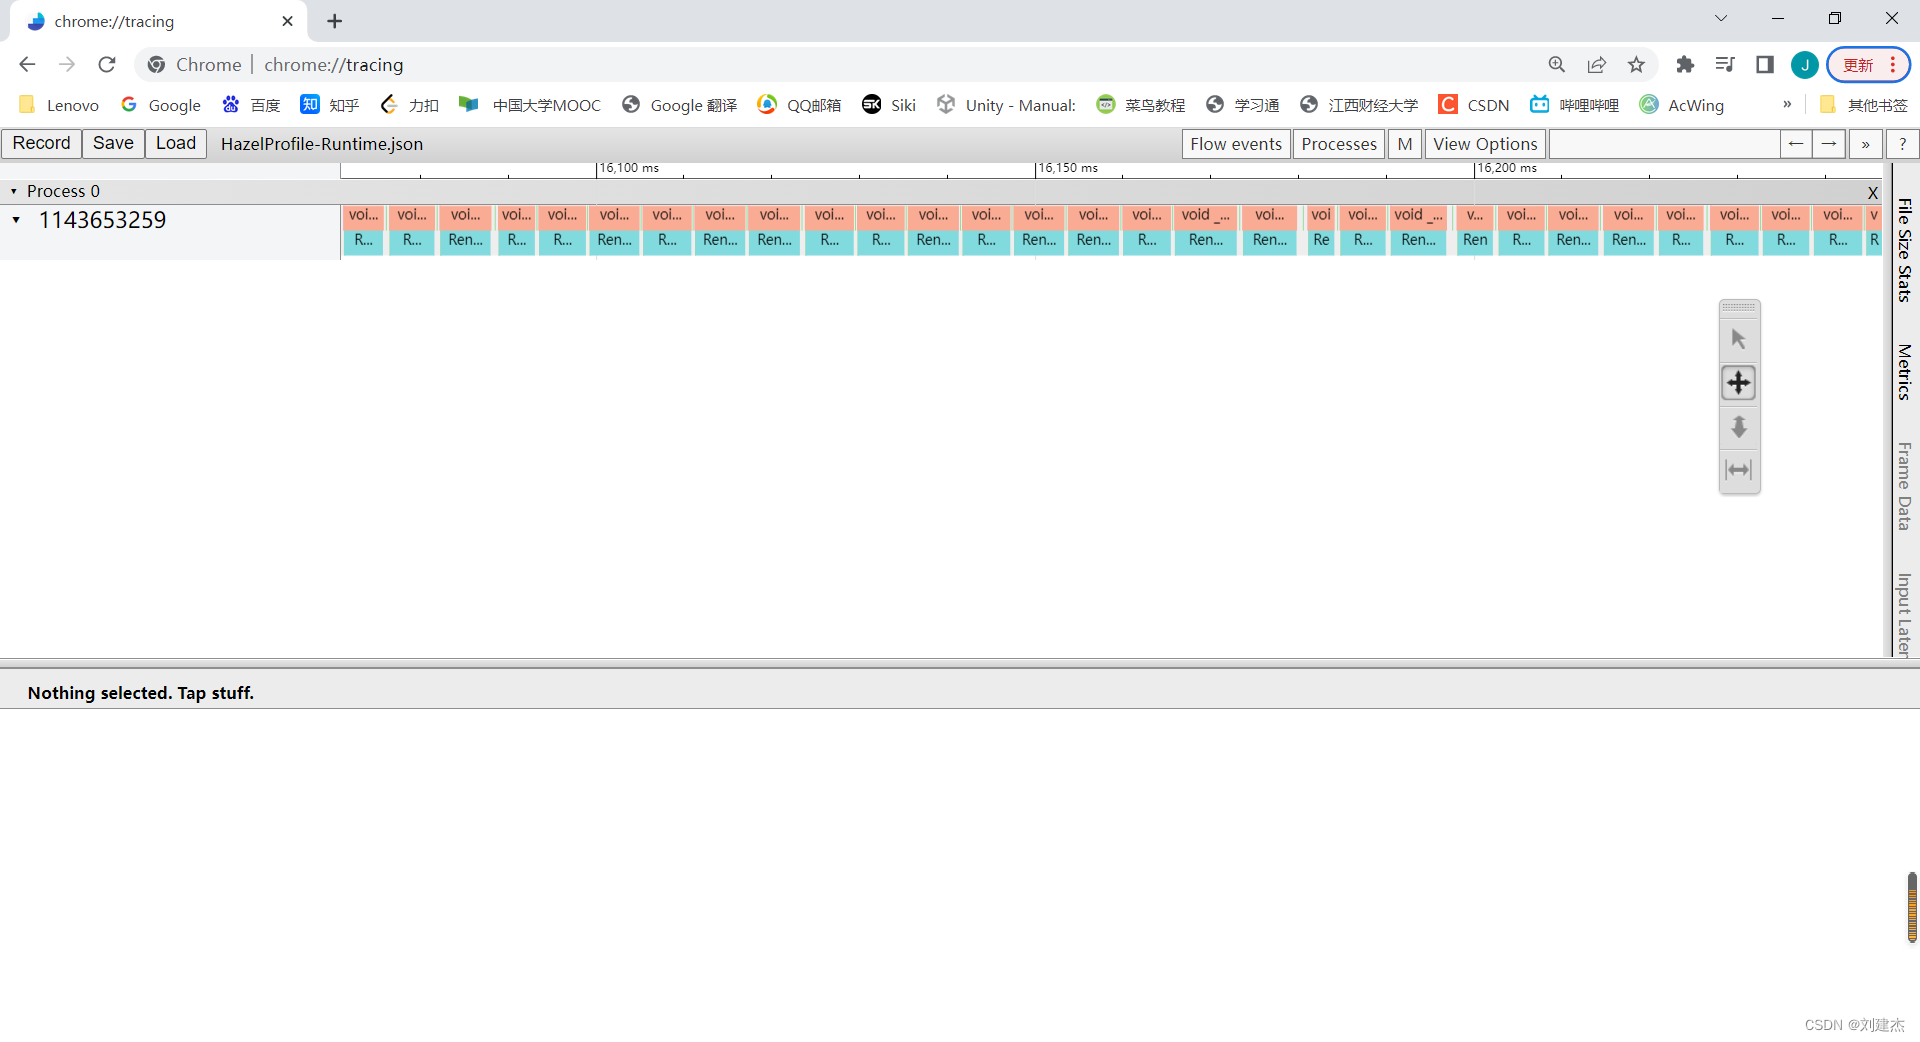1920x1042 pixels.
Task: Close the chrome://tracing tab
Action: (x=288, y=21)
